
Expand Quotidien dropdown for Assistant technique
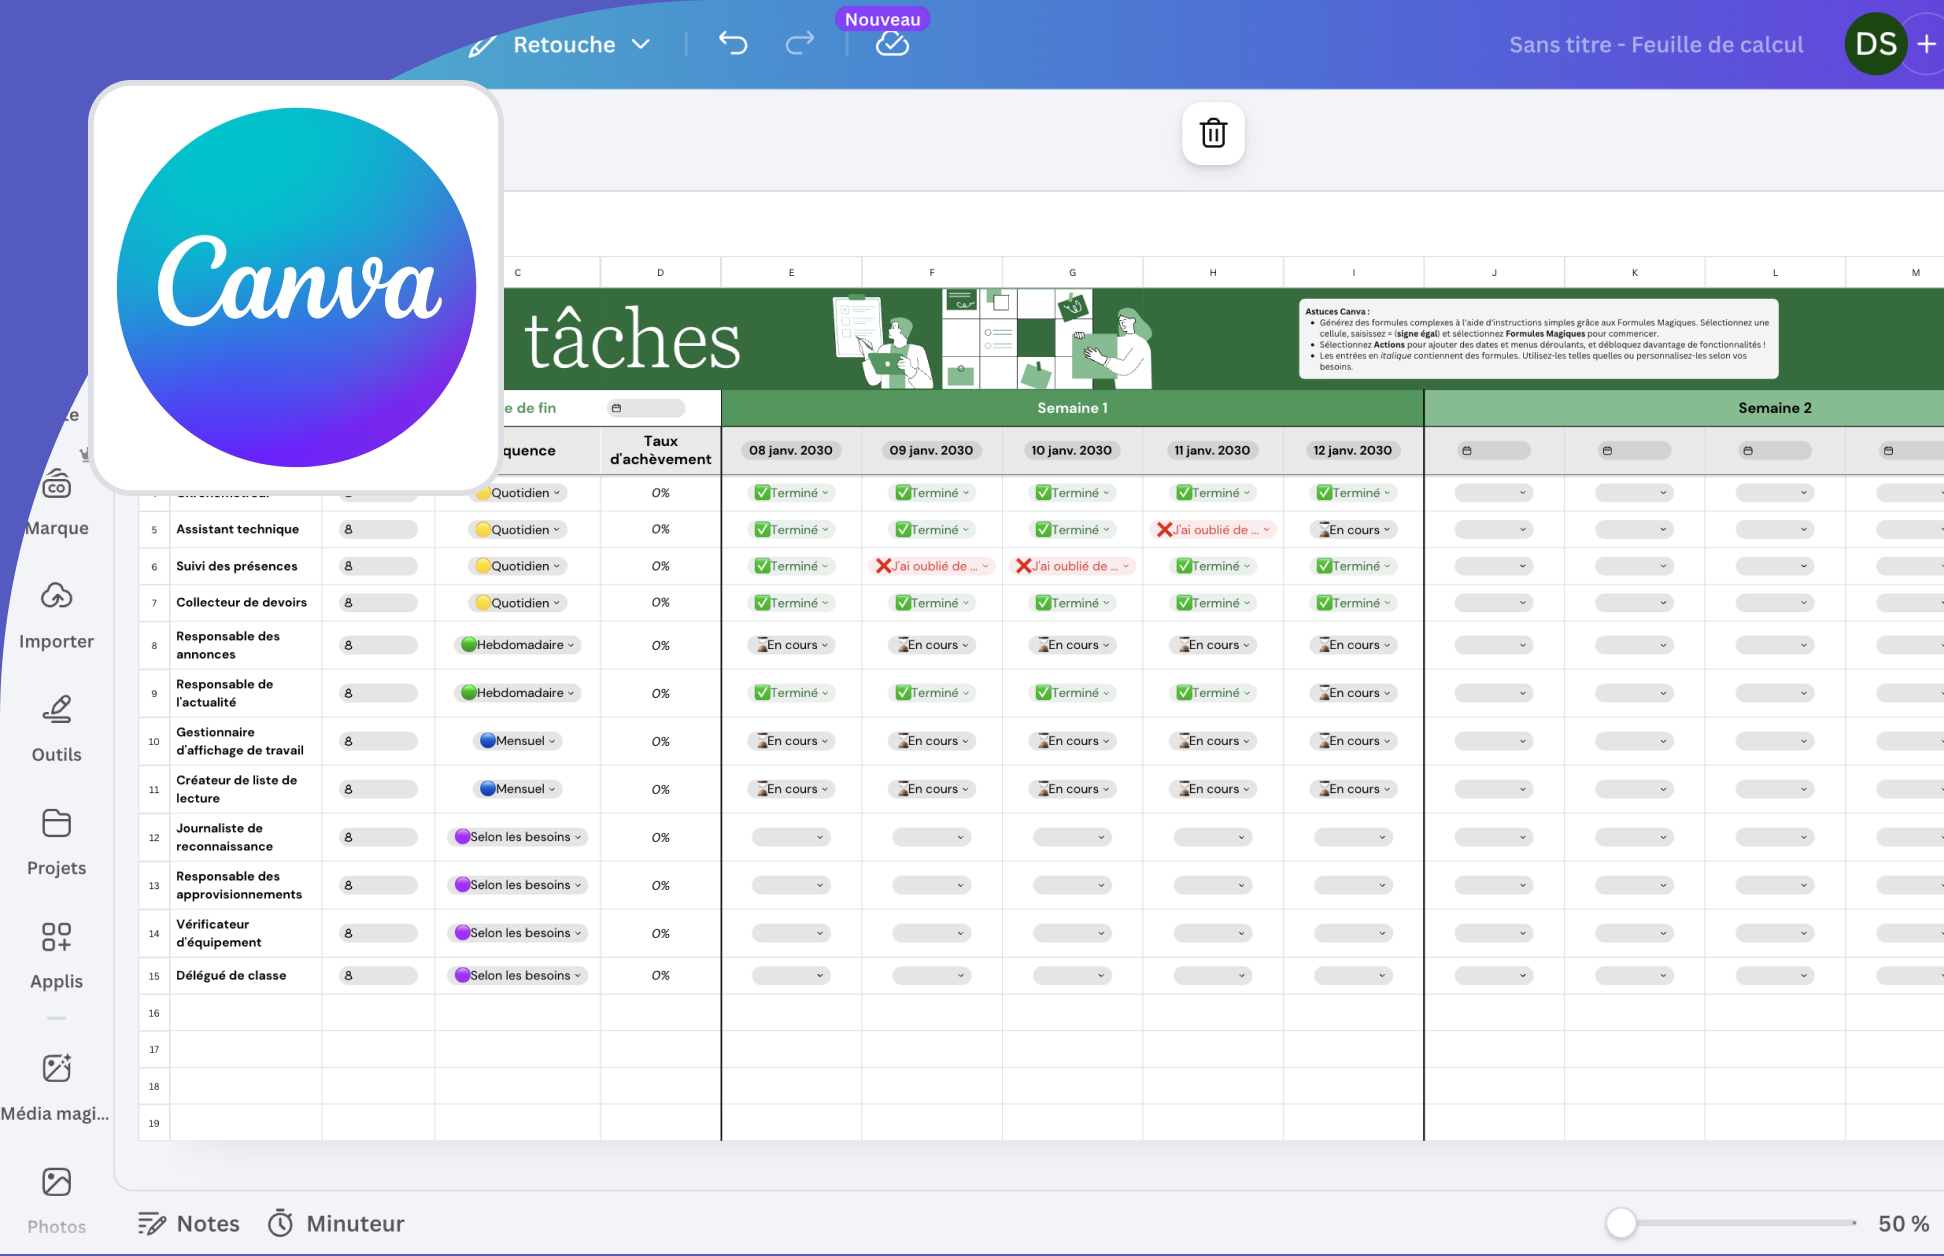(518, 530)
